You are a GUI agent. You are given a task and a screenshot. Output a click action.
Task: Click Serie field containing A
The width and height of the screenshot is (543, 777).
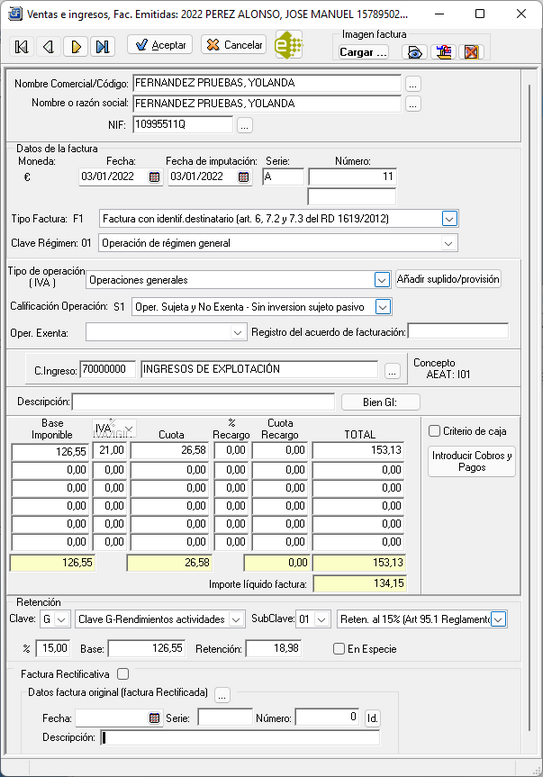(283, 176)
